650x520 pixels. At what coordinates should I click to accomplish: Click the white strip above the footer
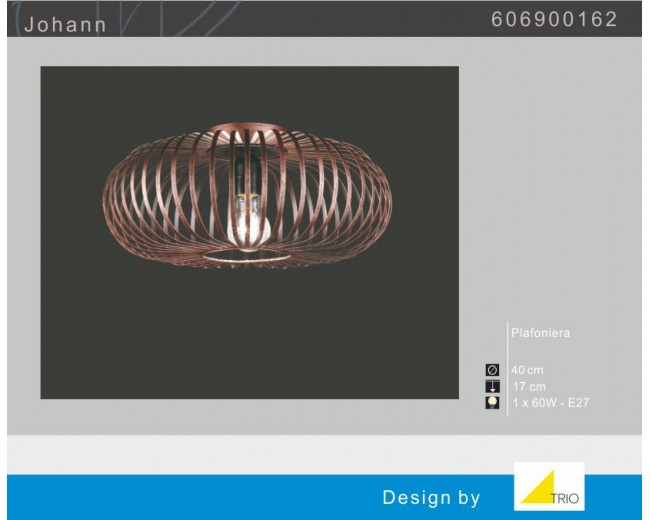pyautogui.click(x=324, y=455)
